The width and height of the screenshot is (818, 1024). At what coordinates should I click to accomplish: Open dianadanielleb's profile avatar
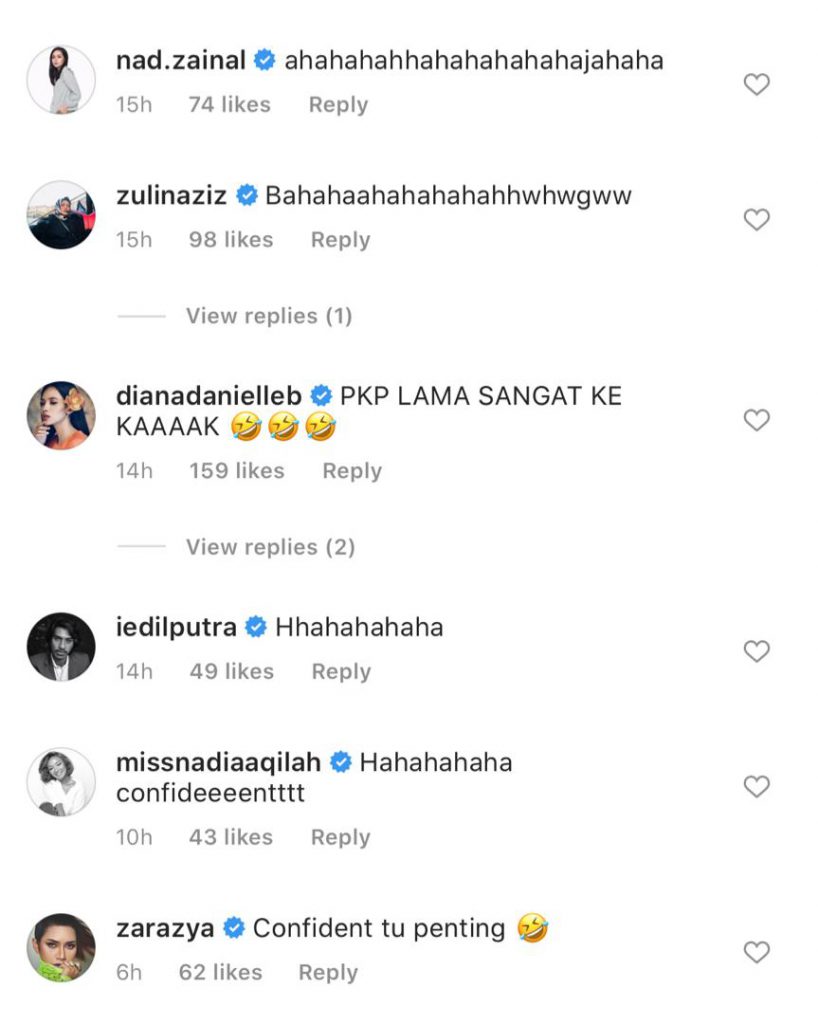click(x=61, y=415)
